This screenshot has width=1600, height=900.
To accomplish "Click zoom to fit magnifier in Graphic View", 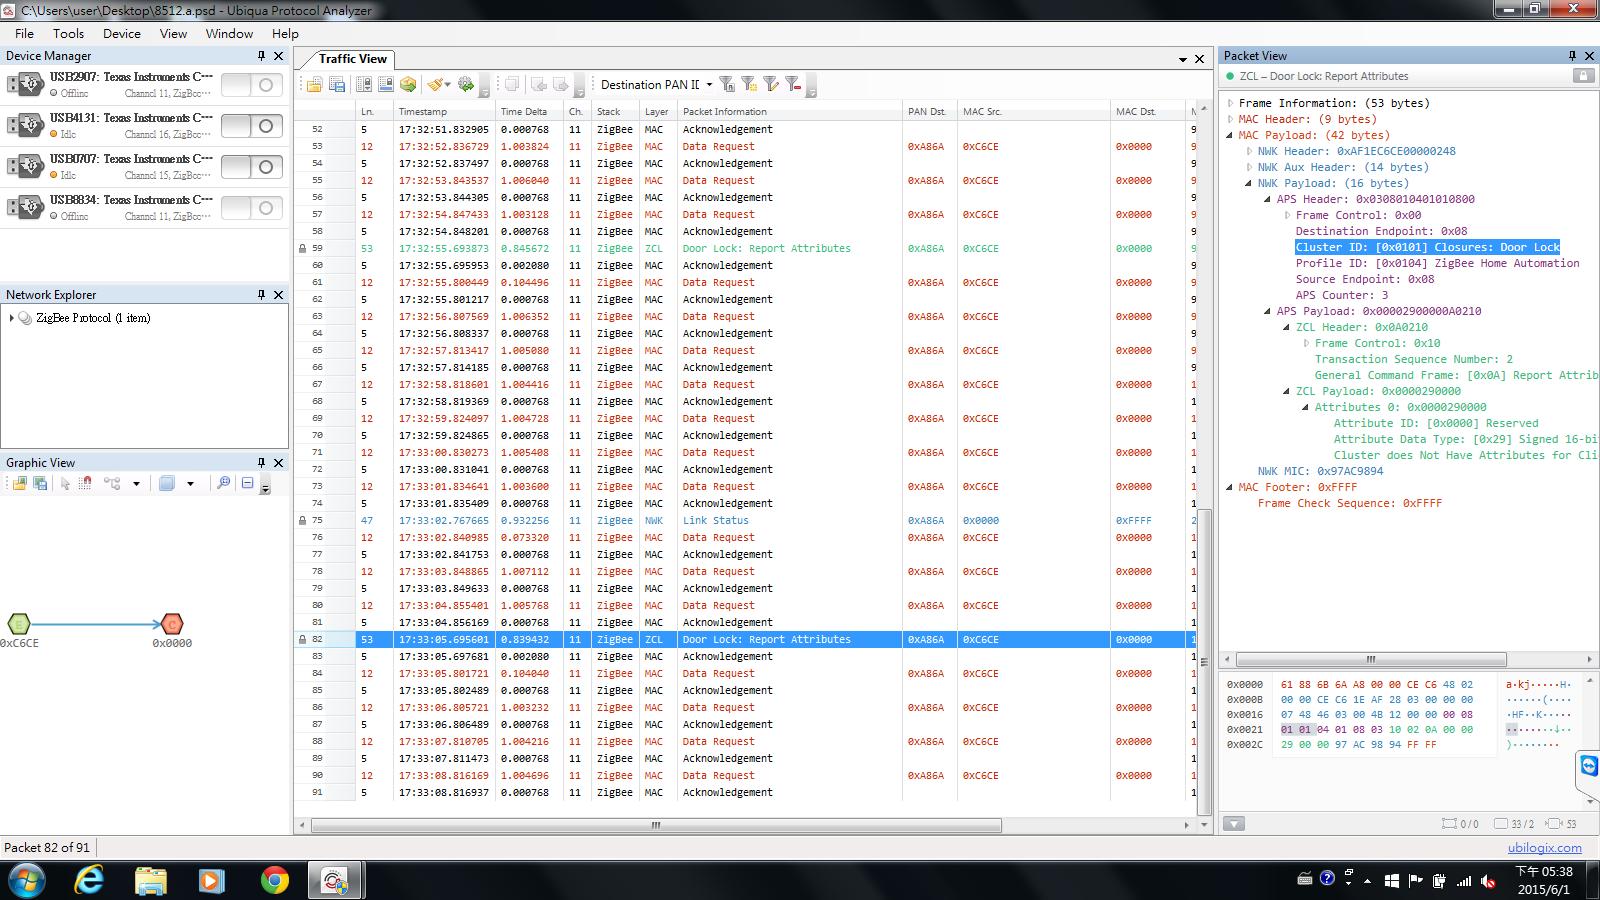I will point(223,483).
